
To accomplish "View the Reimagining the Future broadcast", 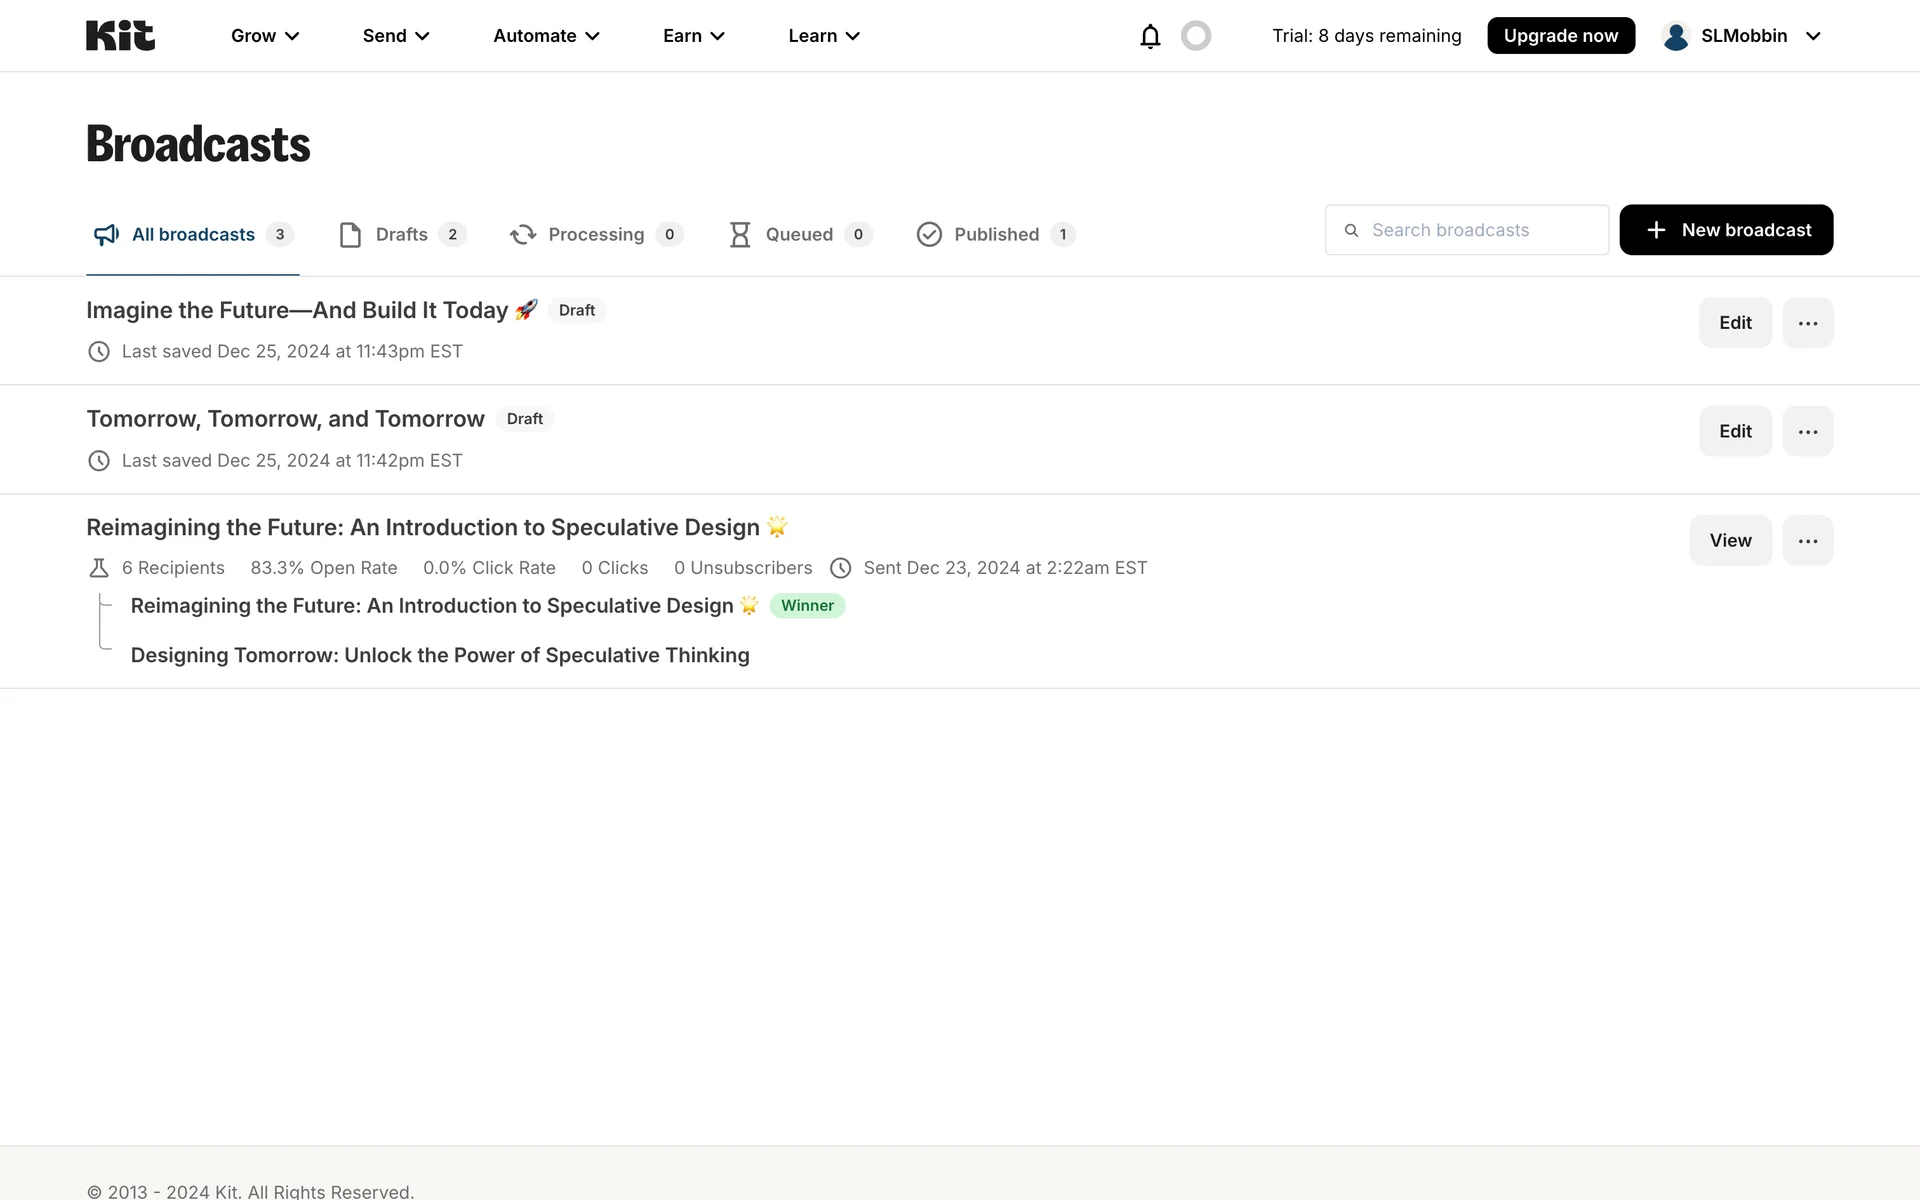I will pyautogui.click(x=1730, y=541).
